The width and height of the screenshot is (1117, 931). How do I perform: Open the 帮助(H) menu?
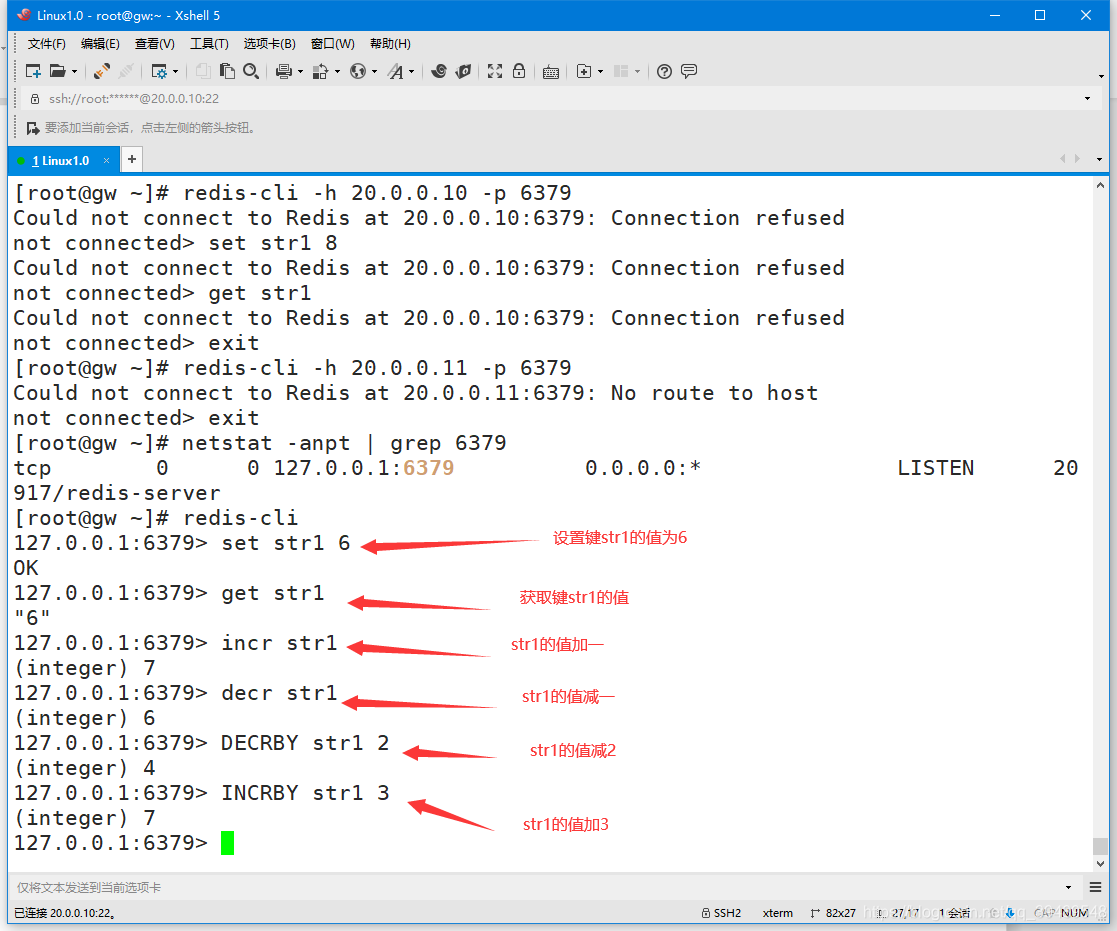[x=390, y=43]
